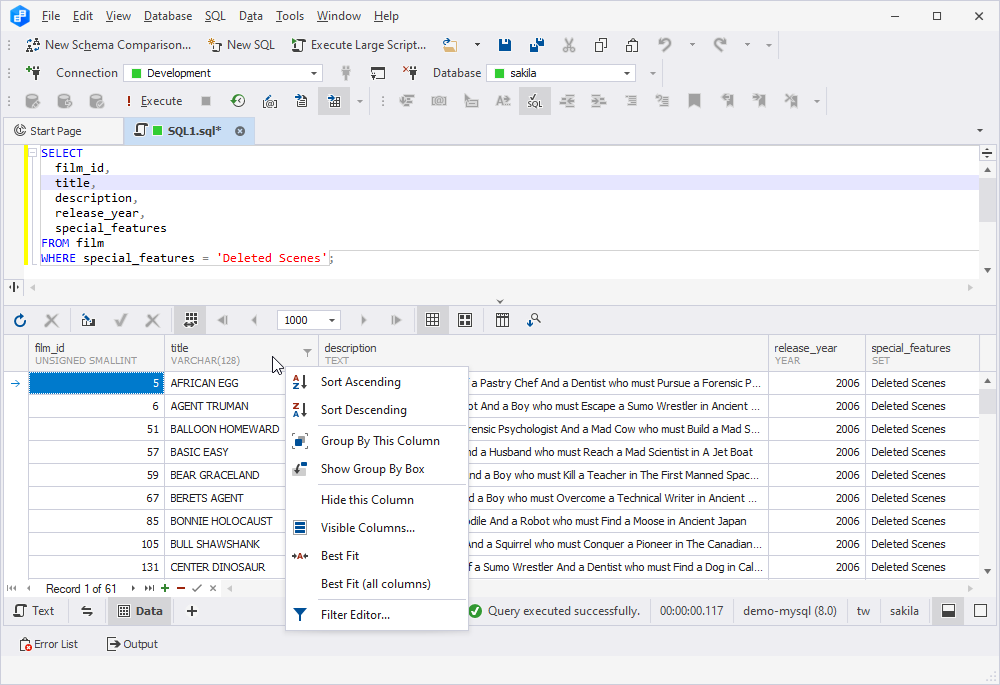Click the Redo arrow icon
The width and height of the screenshot is (1000, 685).
point(720,45)
